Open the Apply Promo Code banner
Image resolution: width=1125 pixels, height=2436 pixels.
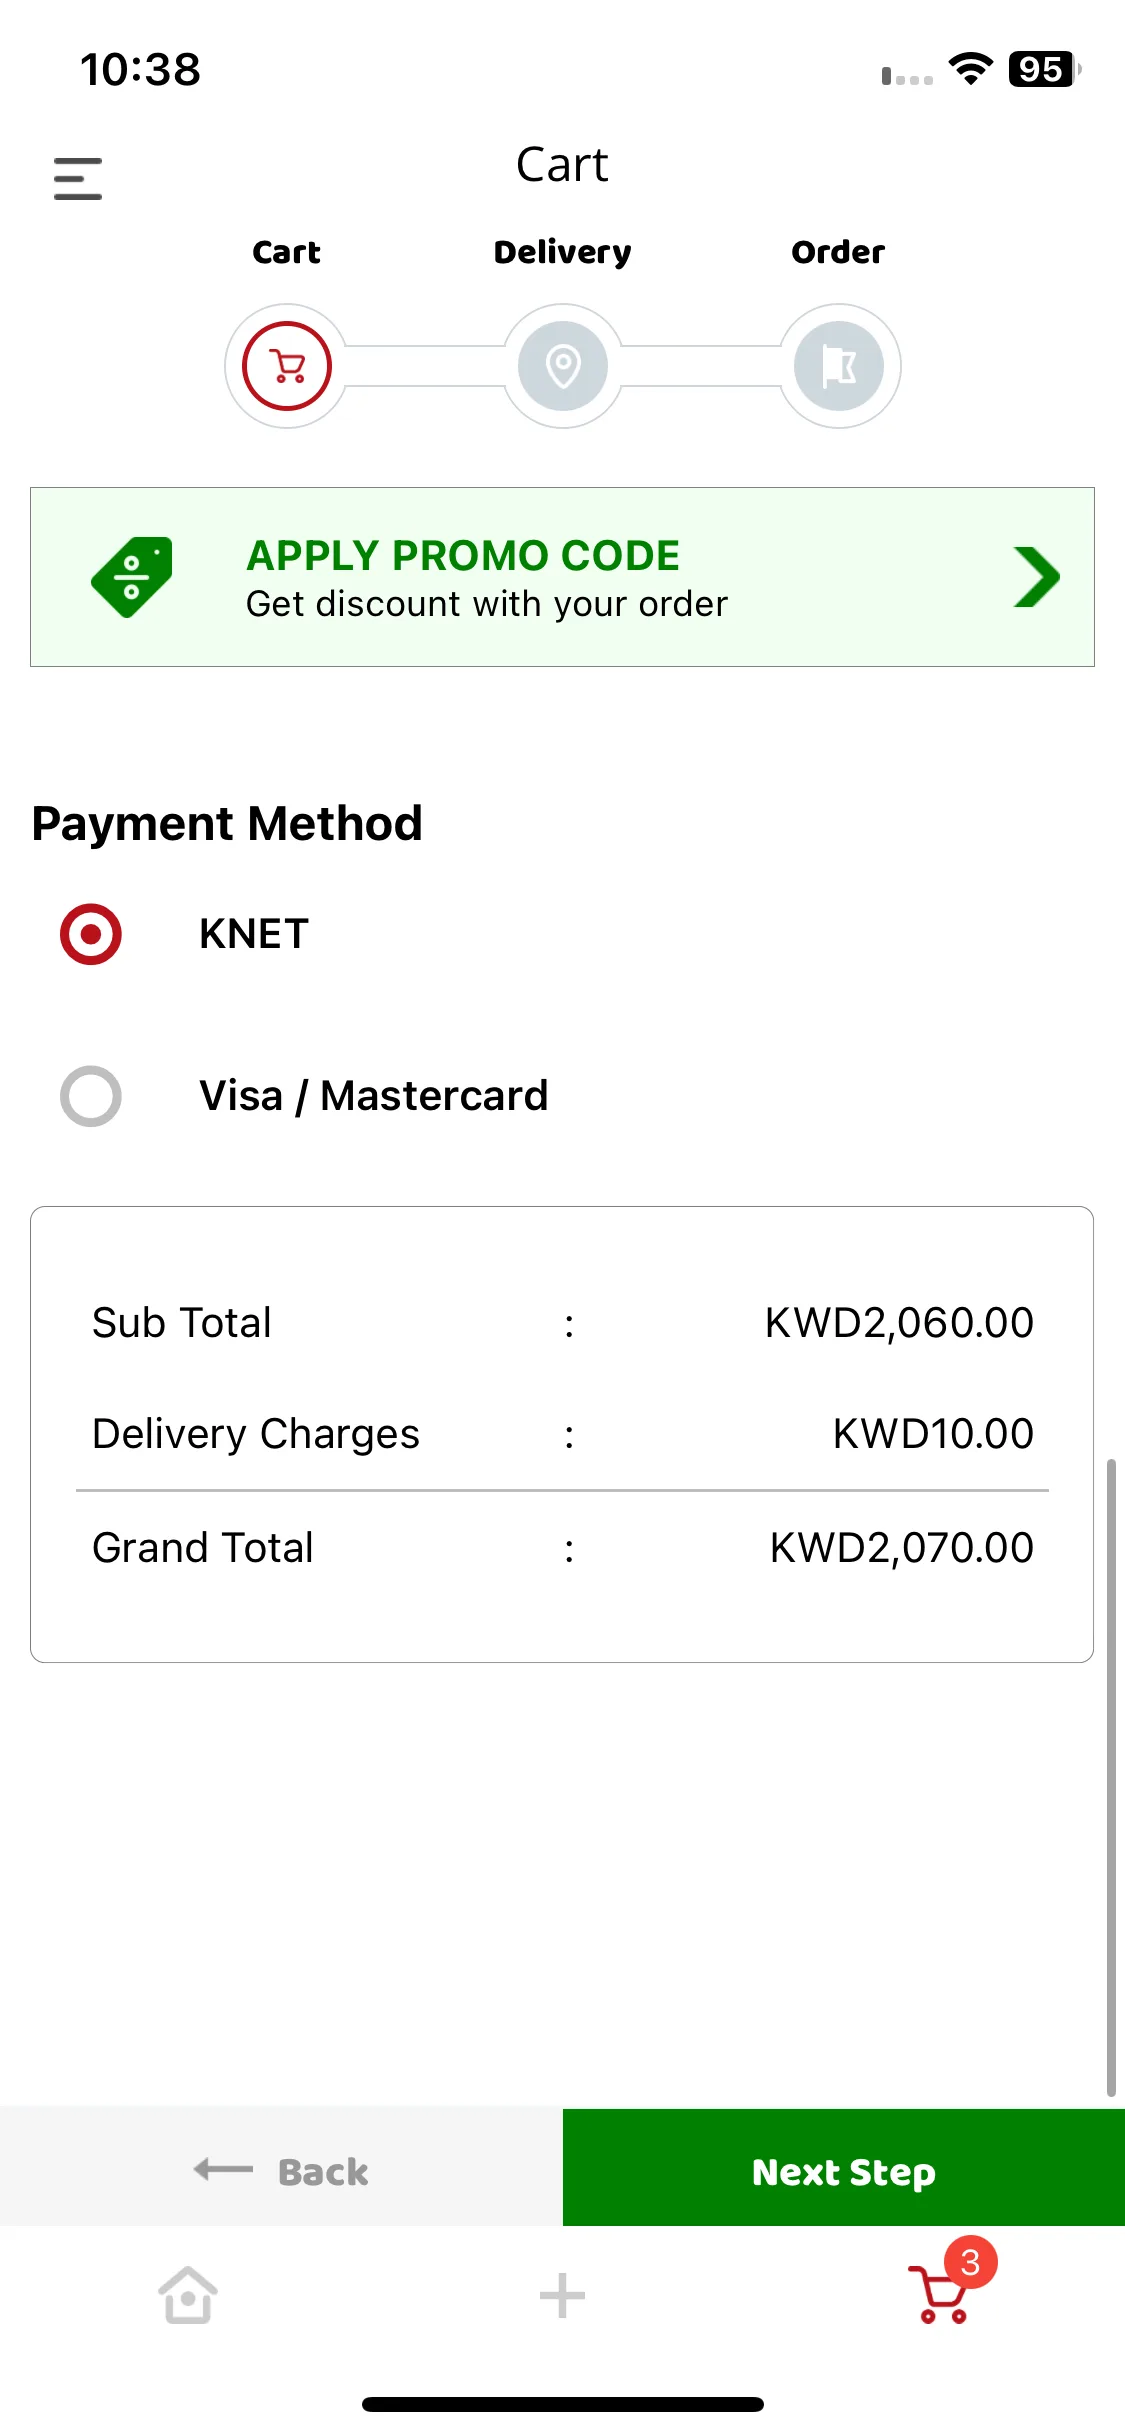pyautogui.click(x=562, y=577)
